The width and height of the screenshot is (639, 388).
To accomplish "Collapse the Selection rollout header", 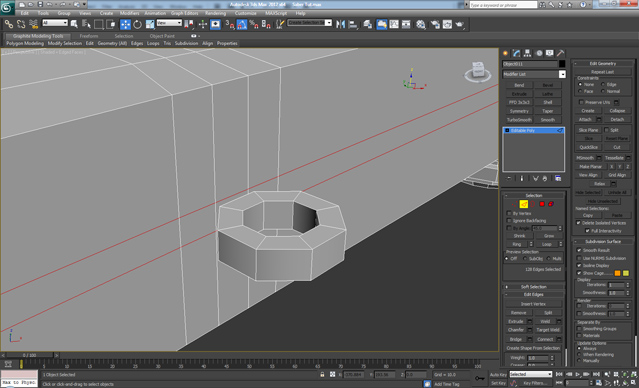I will 534,196.
